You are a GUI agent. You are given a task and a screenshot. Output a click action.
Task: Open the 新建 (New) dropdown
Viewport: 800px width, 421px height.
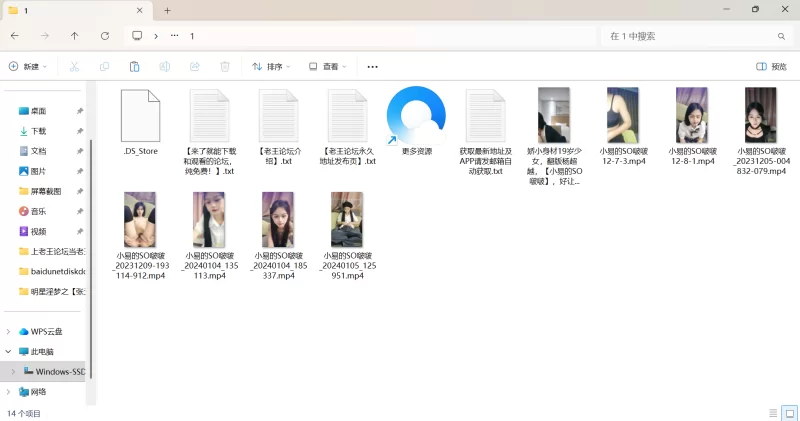28,67
